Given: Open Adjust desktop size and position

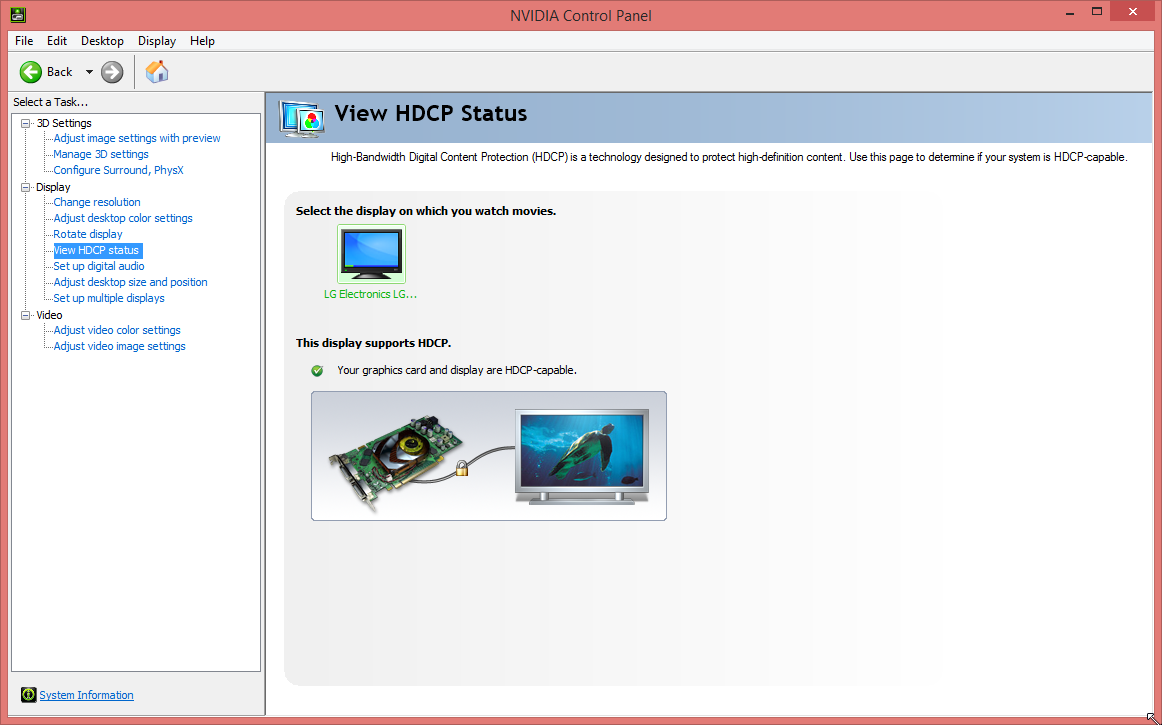Looking at the screenshot, I should point(130,282).
